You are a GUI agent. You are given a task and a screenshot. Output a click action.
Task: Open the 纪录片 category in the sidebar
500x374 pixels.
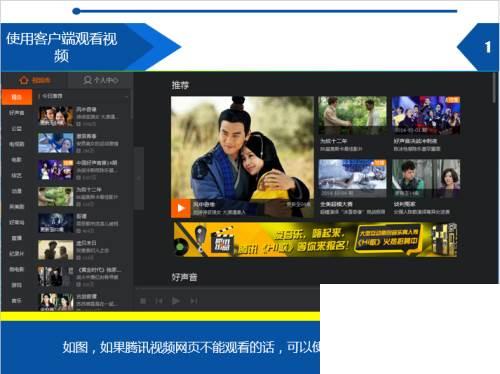tap(17, 254)
